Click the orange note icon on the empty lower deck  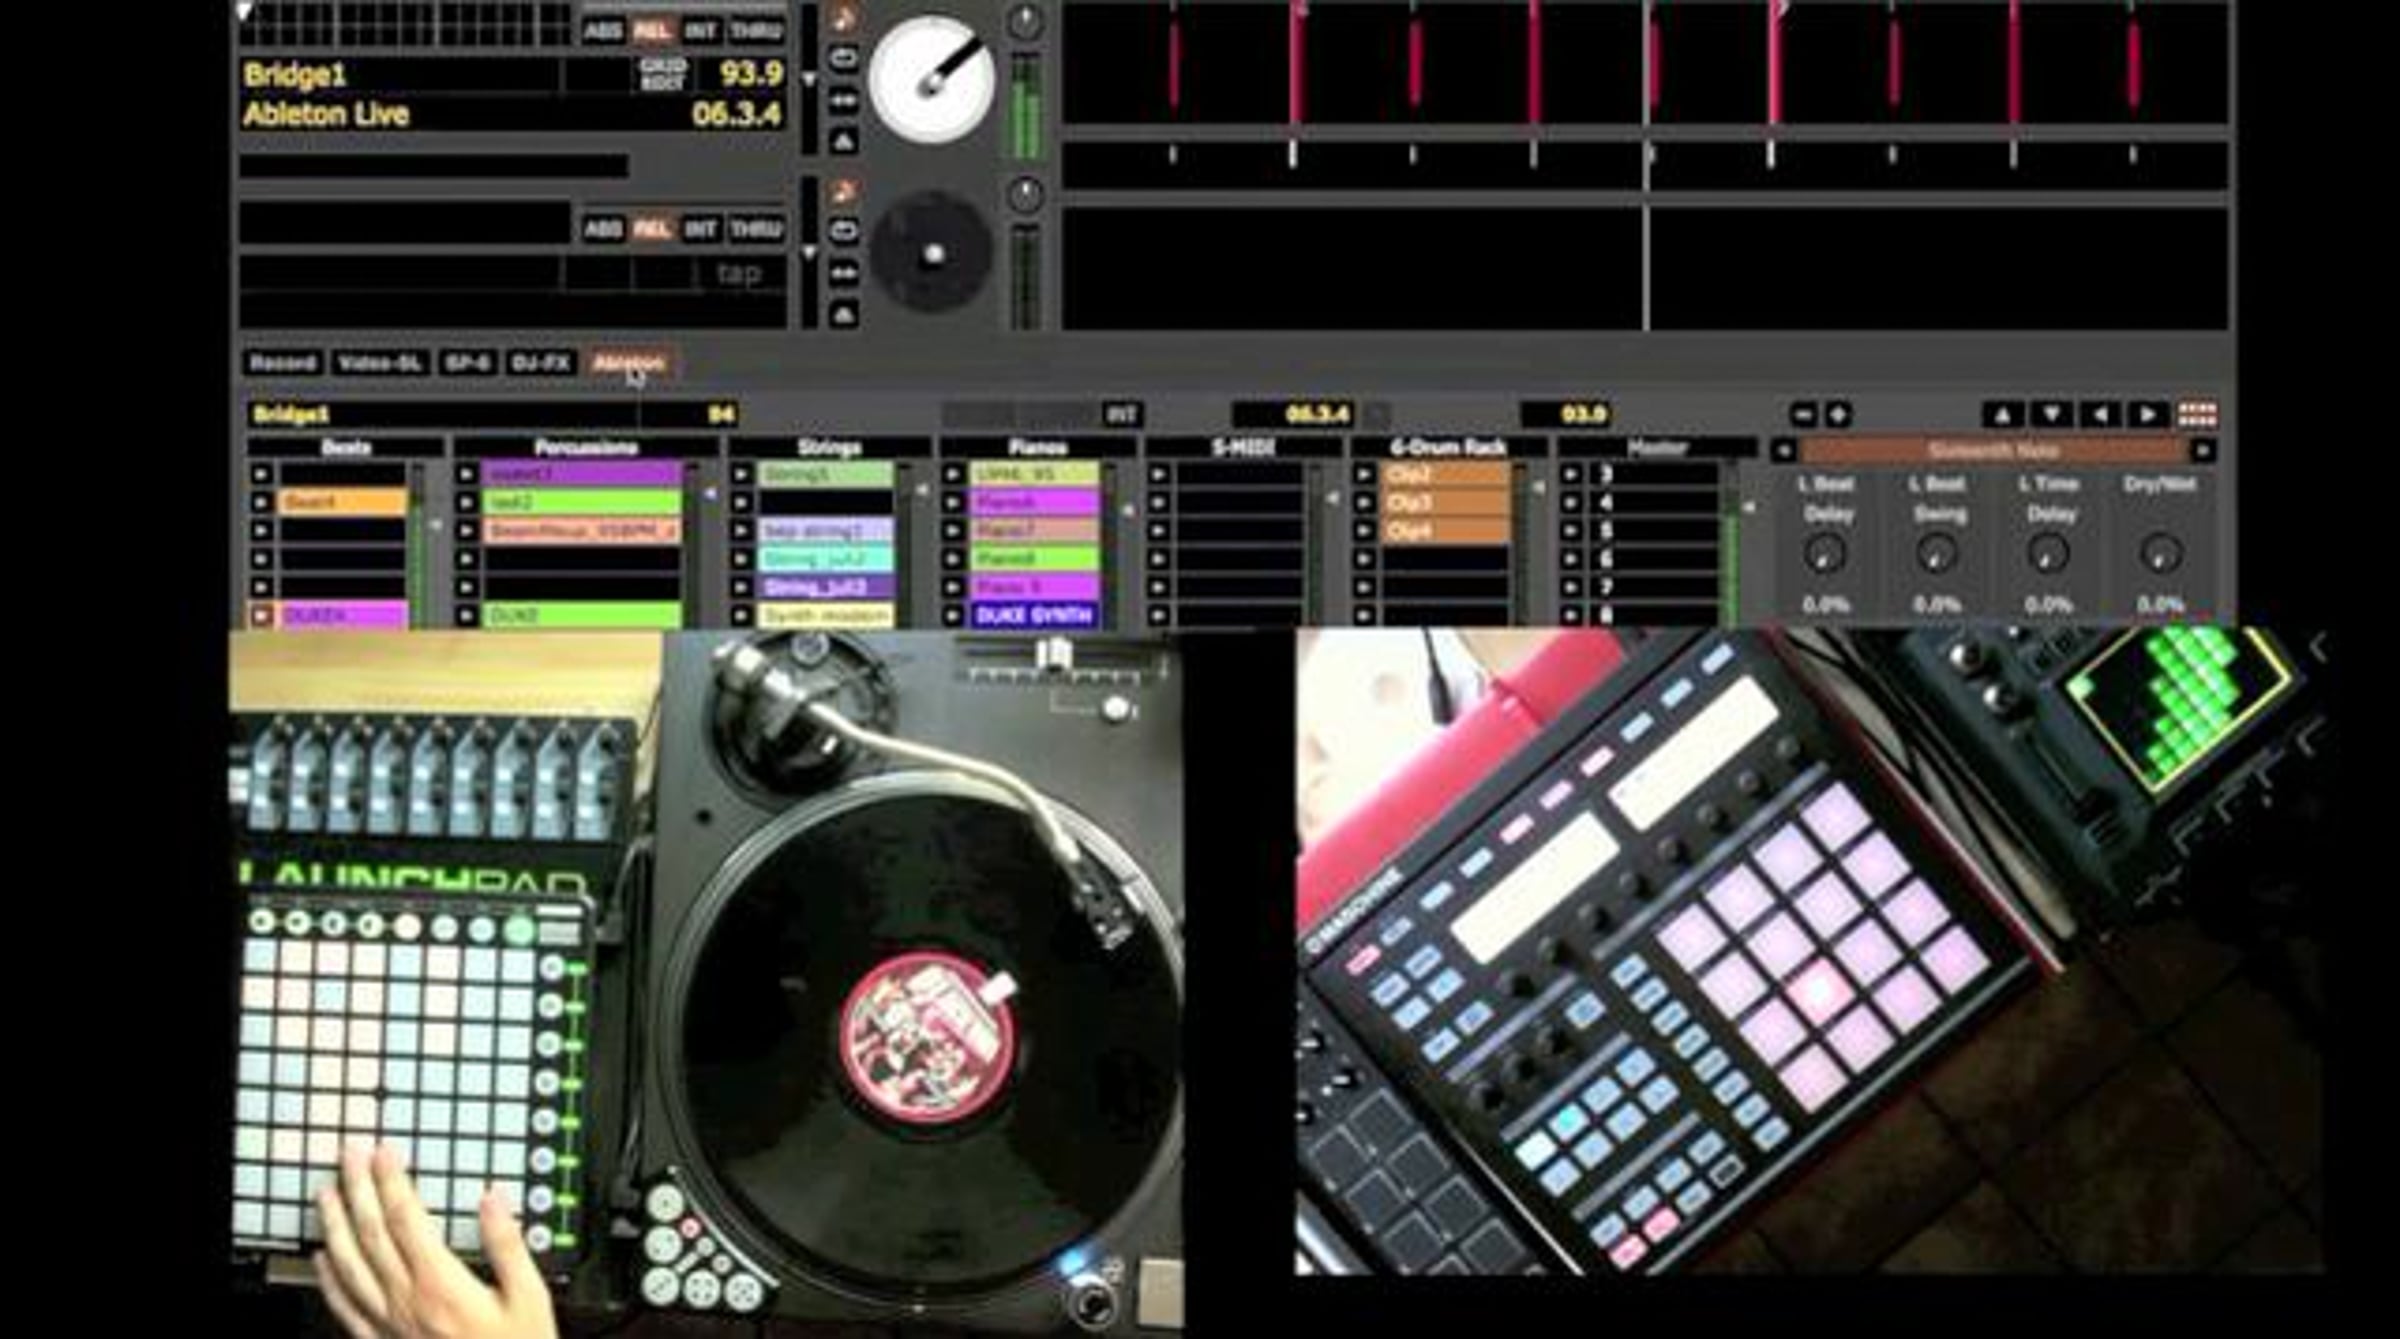point(844,189)
